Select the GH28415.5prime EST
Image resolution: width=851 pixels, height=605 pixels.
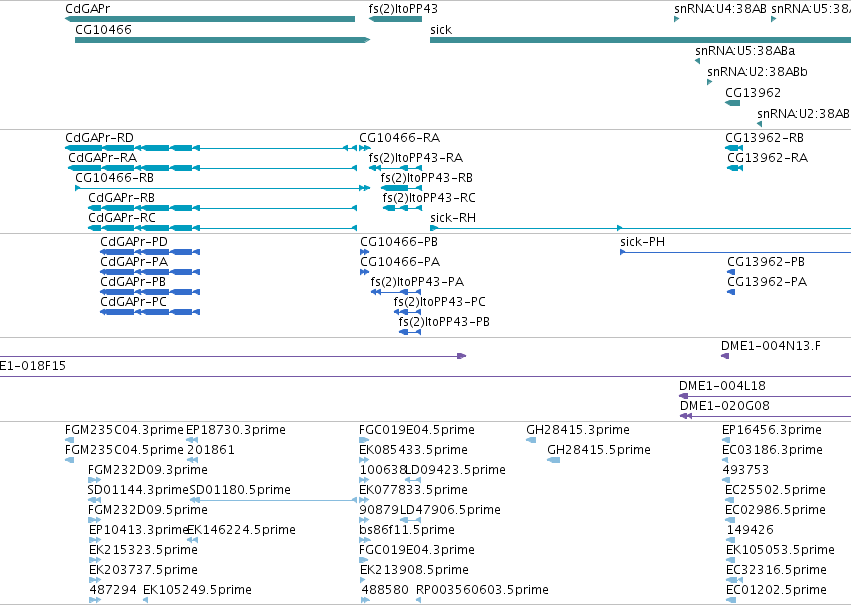pyautogui.click(x=554, y=460)
